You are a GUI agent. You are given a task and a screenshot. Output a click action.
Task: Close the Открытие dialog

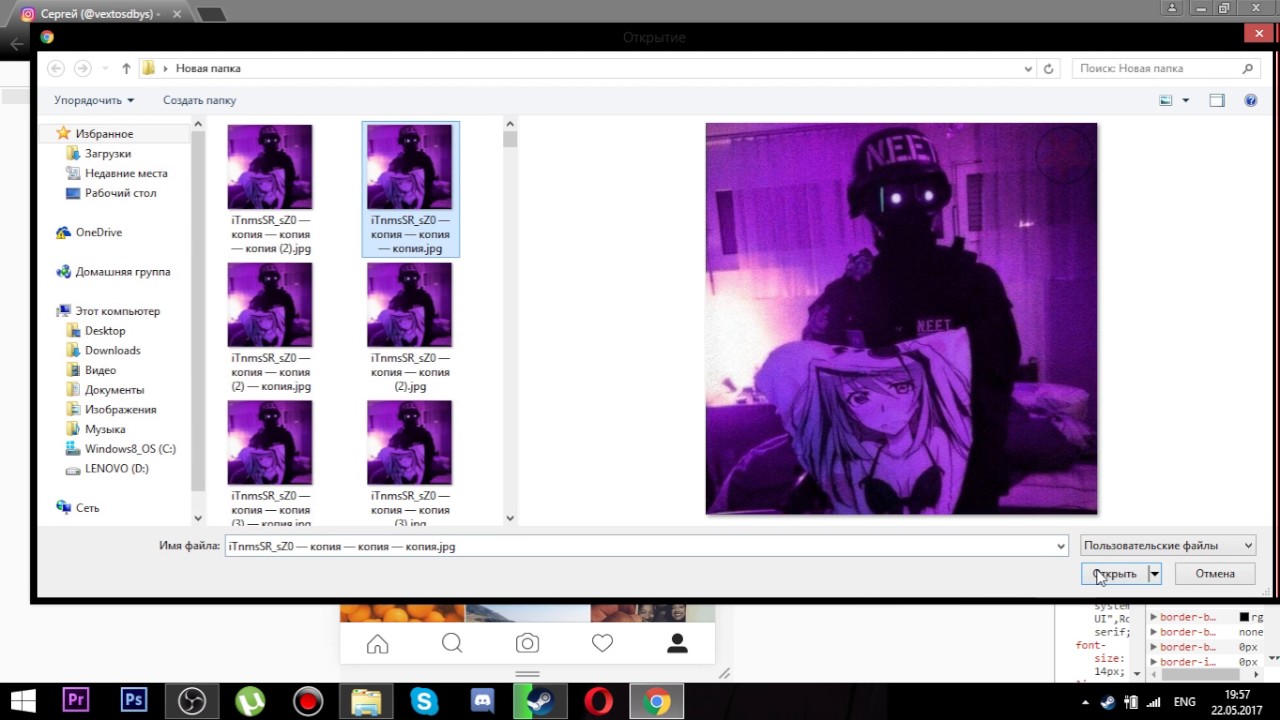(x=1258, y=33)
